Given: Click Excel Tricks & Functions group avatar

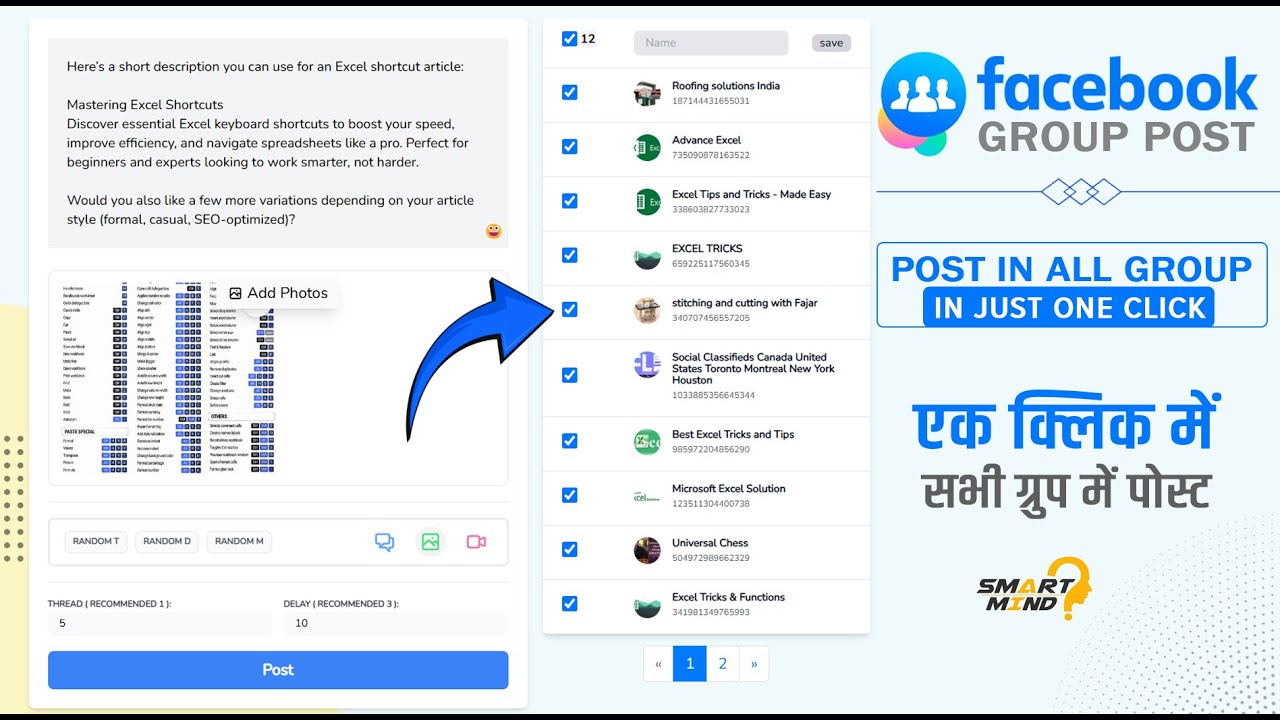Looking at the screenshot, I should click(x=647, y=604).
